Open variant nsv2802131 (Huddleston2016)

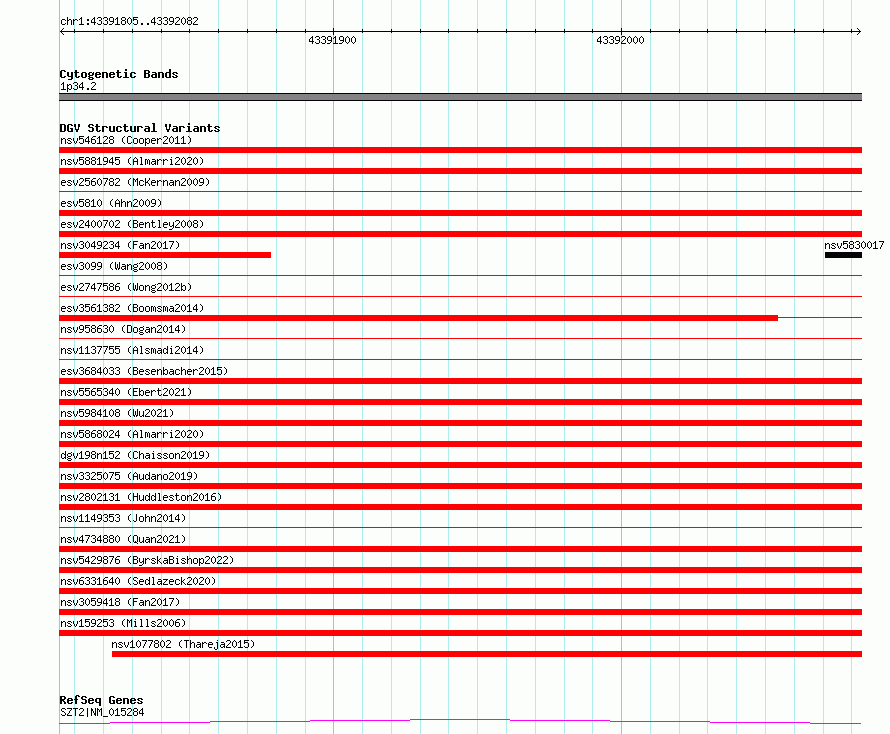(141, 497)
